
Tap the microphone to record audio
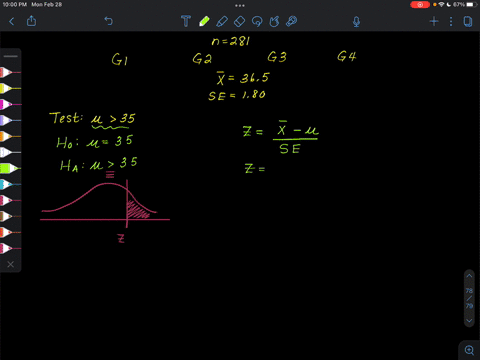356,22
